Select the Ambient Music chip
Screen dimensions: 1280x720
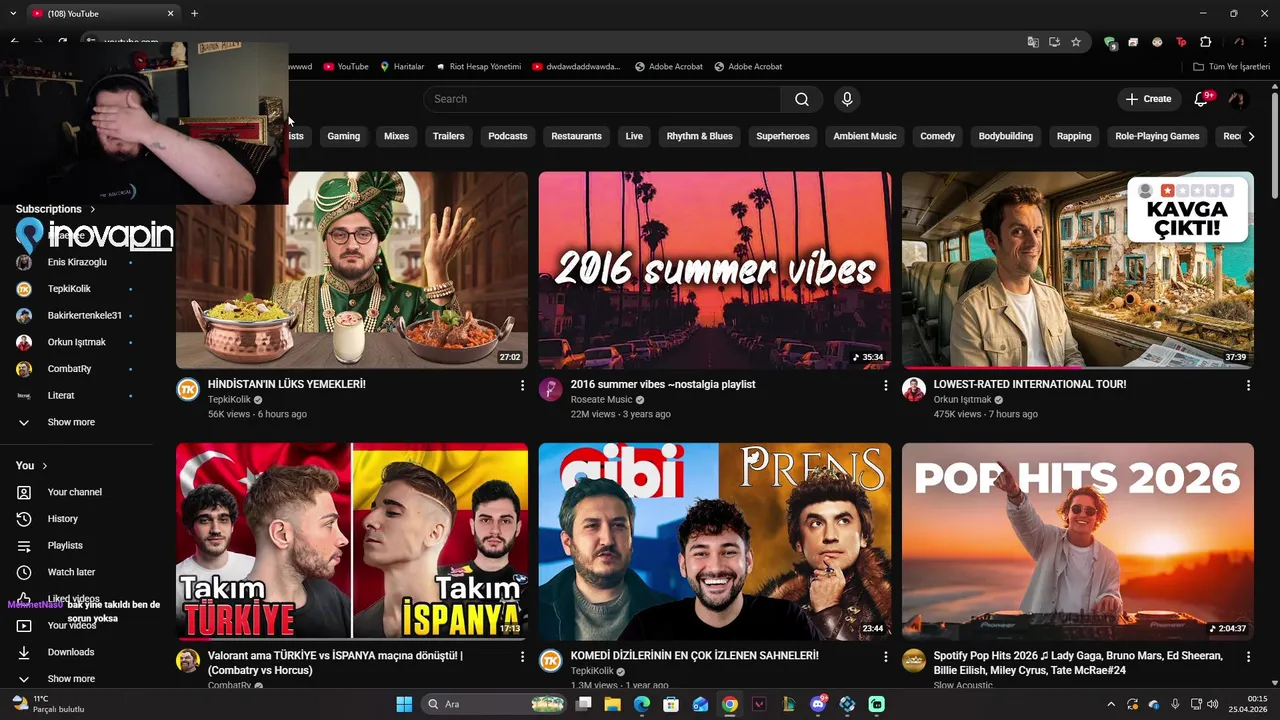point(865,136)
